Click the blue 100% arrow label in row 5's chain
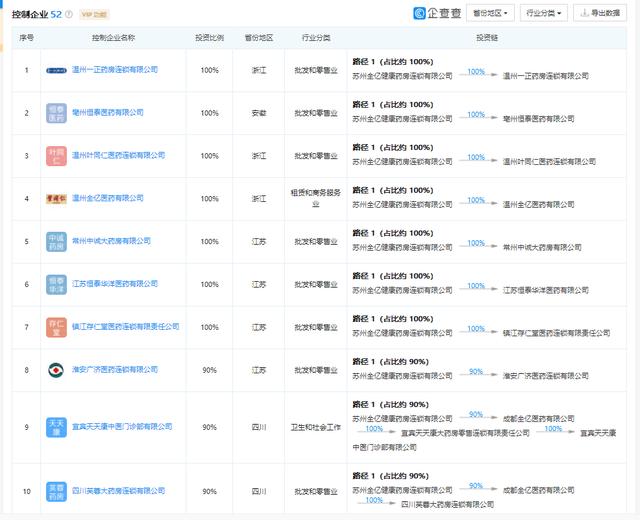The image size is (640, 520). point(476,243)
